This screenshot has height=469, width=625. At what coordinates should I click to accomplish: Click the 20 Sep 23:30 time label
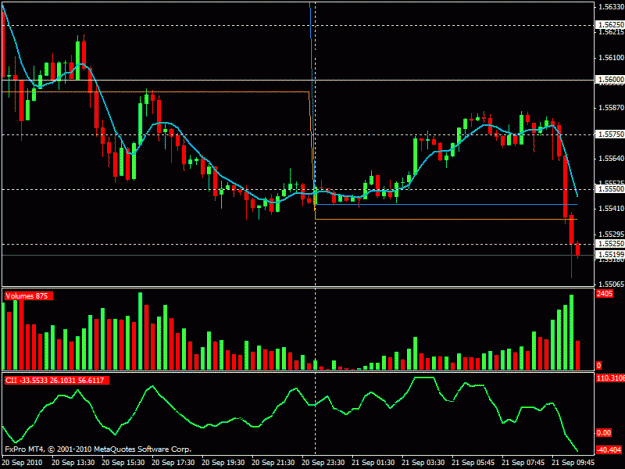pyautogui.click(x=323, y=463)
